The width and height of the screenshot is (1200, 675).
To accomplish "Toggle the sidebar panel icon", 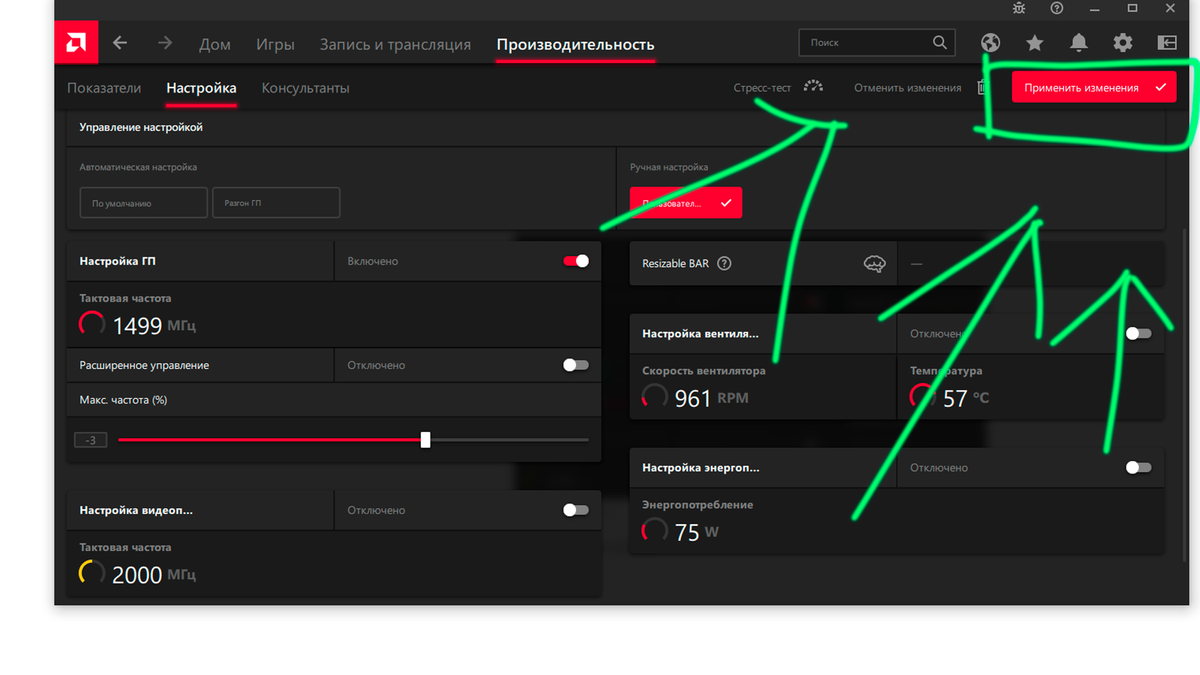I will [x=1167, y=43].
